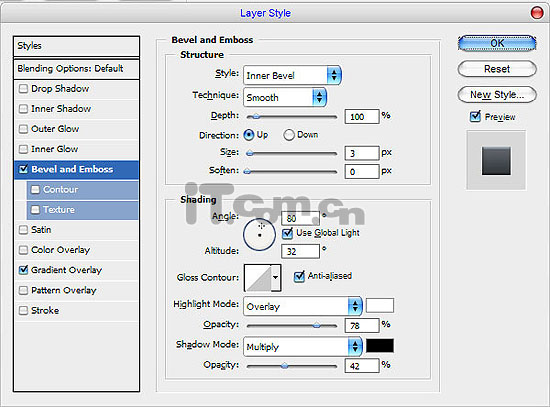
Task: Enable the Pattern Overlay checkbox
Action: tap(23, 290)
